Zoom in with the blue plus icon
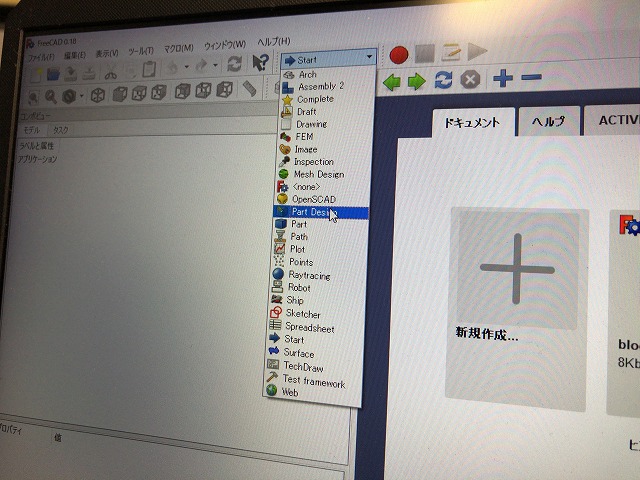This screenshot has width=640, height=480. pyautogui.click(x=502, y=79)
